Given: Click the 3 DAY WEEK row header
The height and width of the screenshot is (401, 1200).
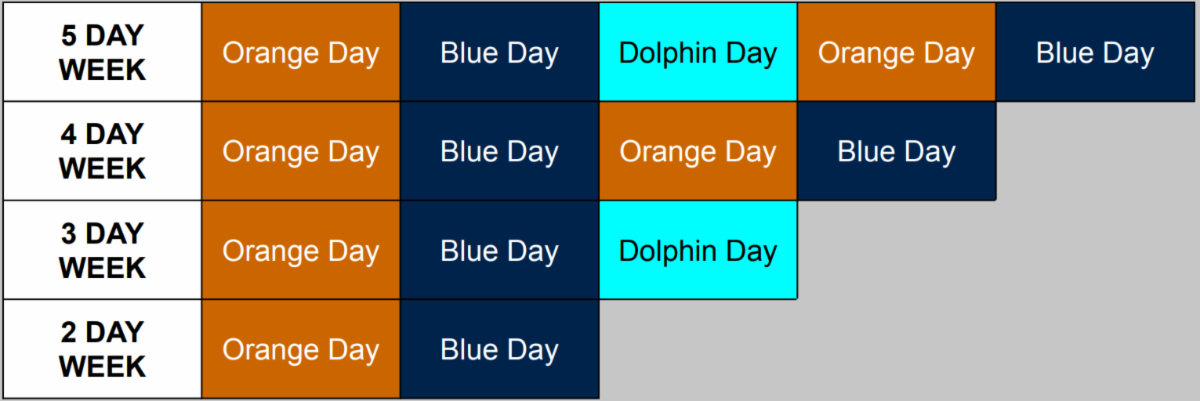Looking at the screenshot, I should pyautogui.click(x=102, y=250).
